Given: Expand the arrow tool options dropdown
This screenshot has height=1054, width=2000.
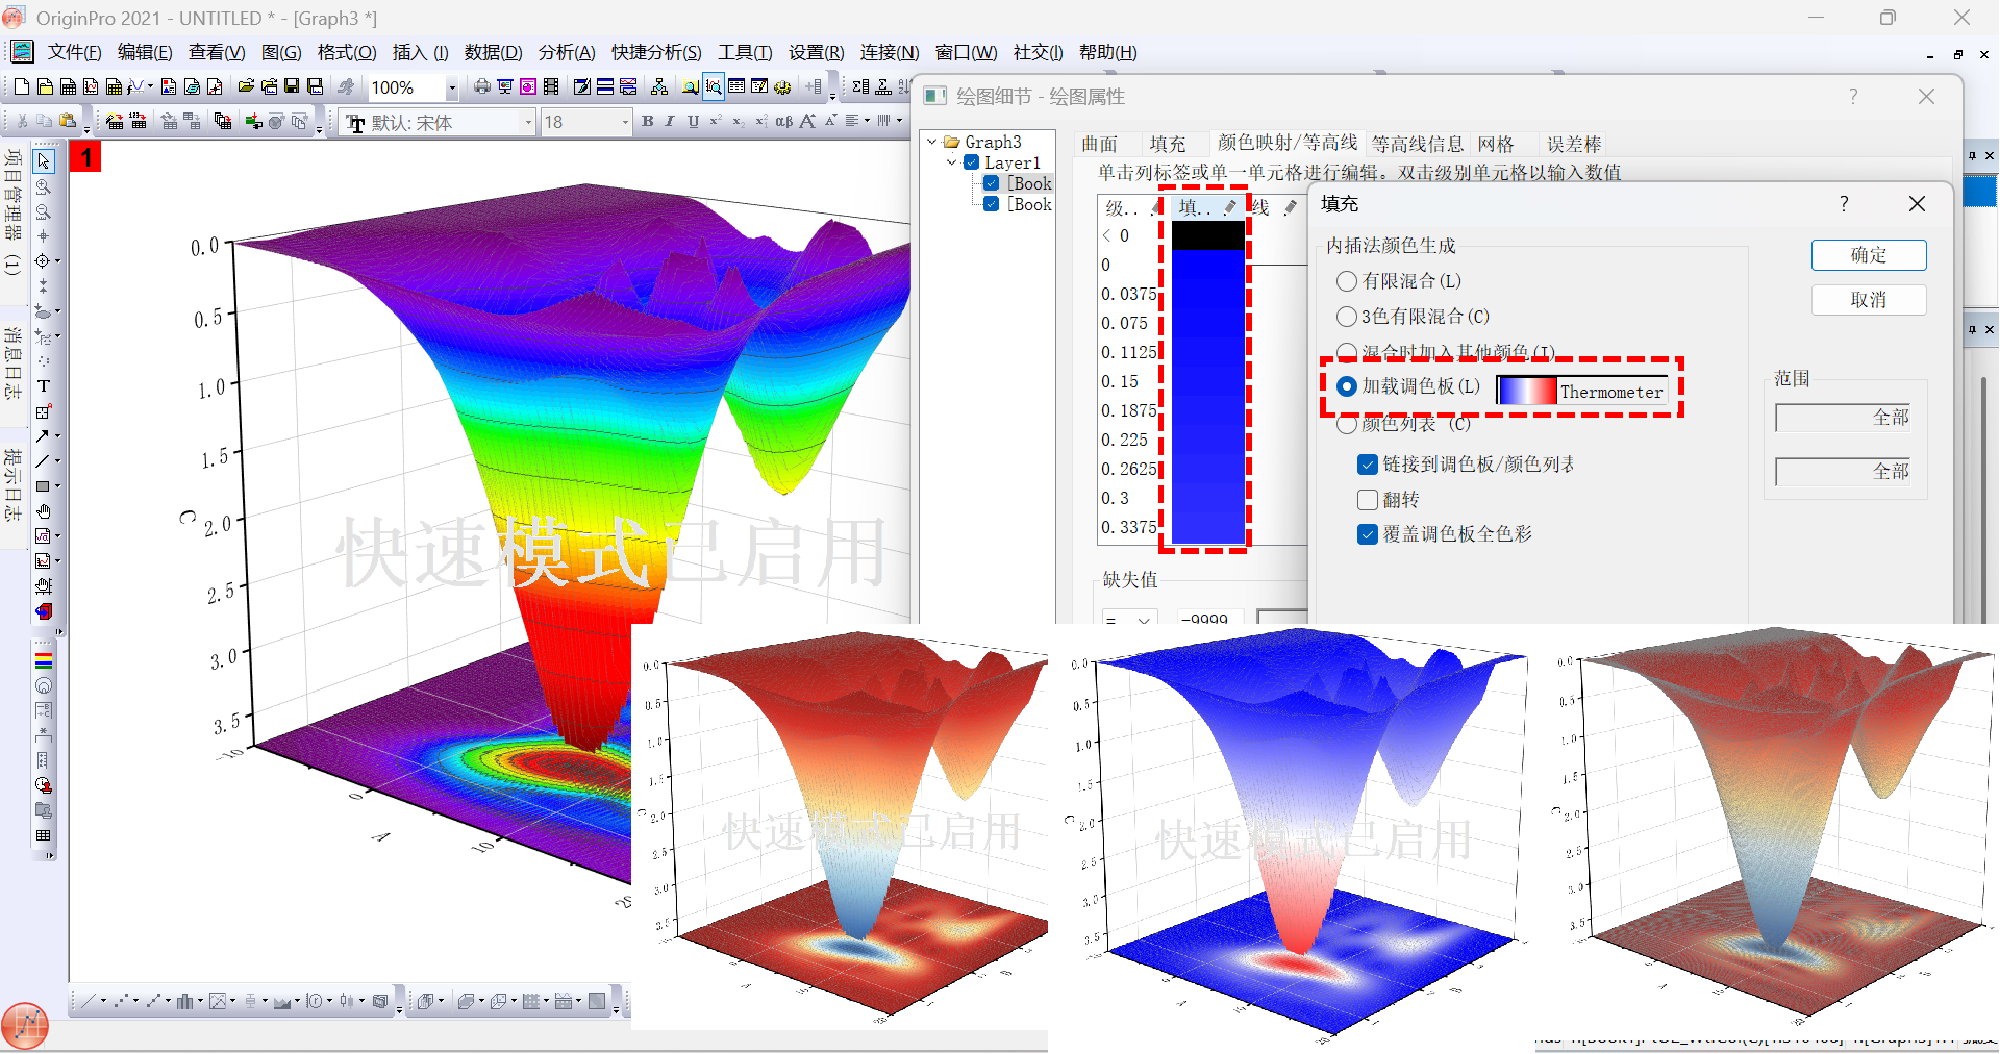Looking at the screenshot, I should [x=57, y=436].
